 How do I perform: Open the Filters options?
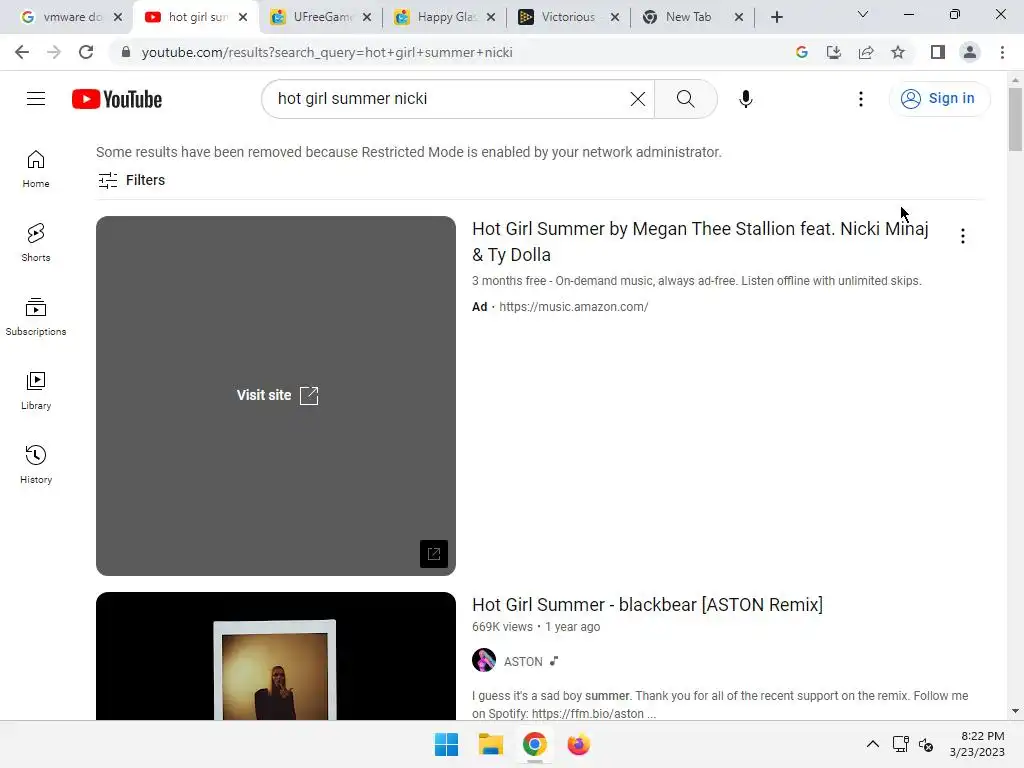click(x=131, y=180)
